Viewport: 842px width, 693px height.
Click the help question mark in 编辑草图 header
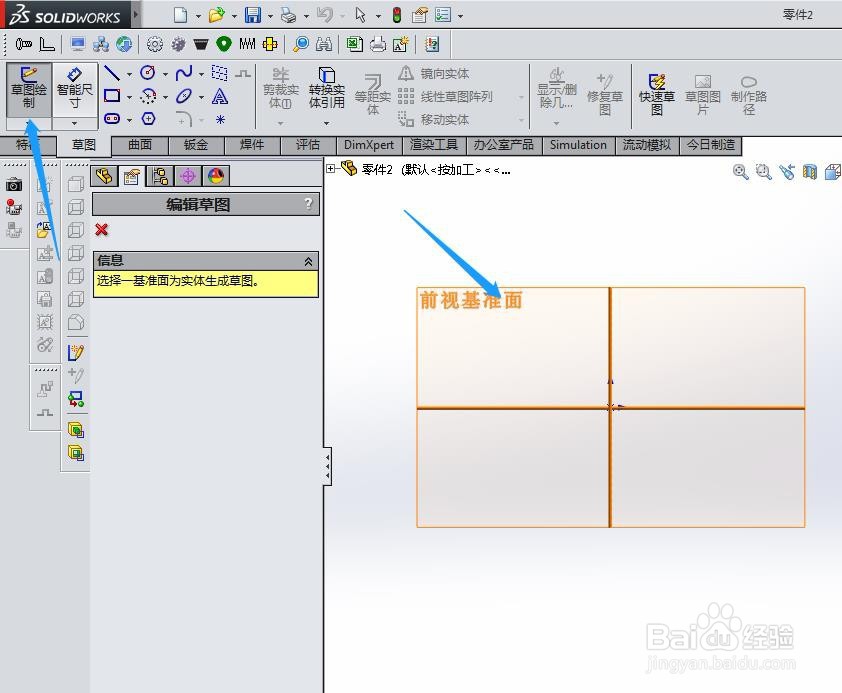(308, 203)
